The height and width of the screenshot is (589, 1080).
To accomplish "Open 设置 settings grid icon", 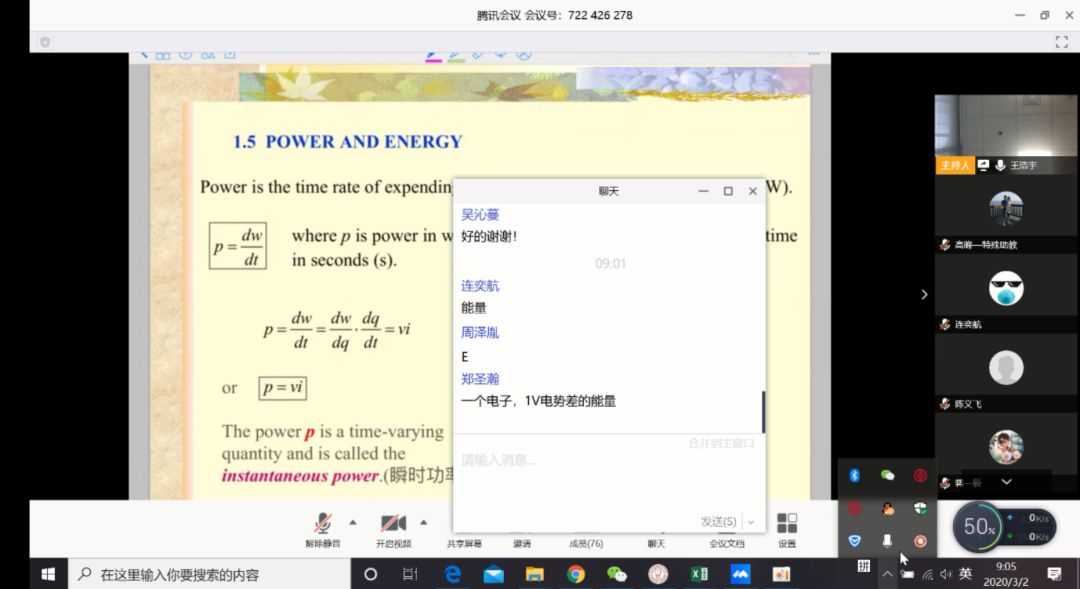I will point(787,524).
